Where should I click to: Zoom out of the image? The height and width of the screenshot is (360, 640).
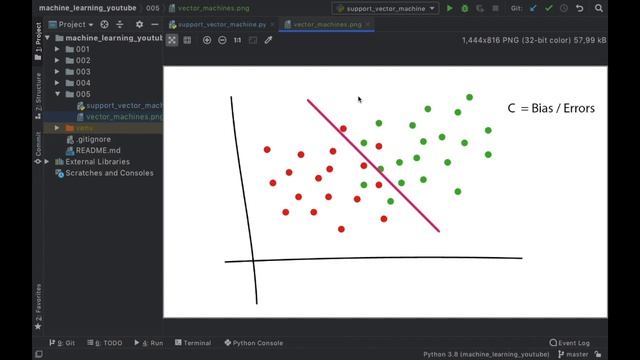(222, 40)
